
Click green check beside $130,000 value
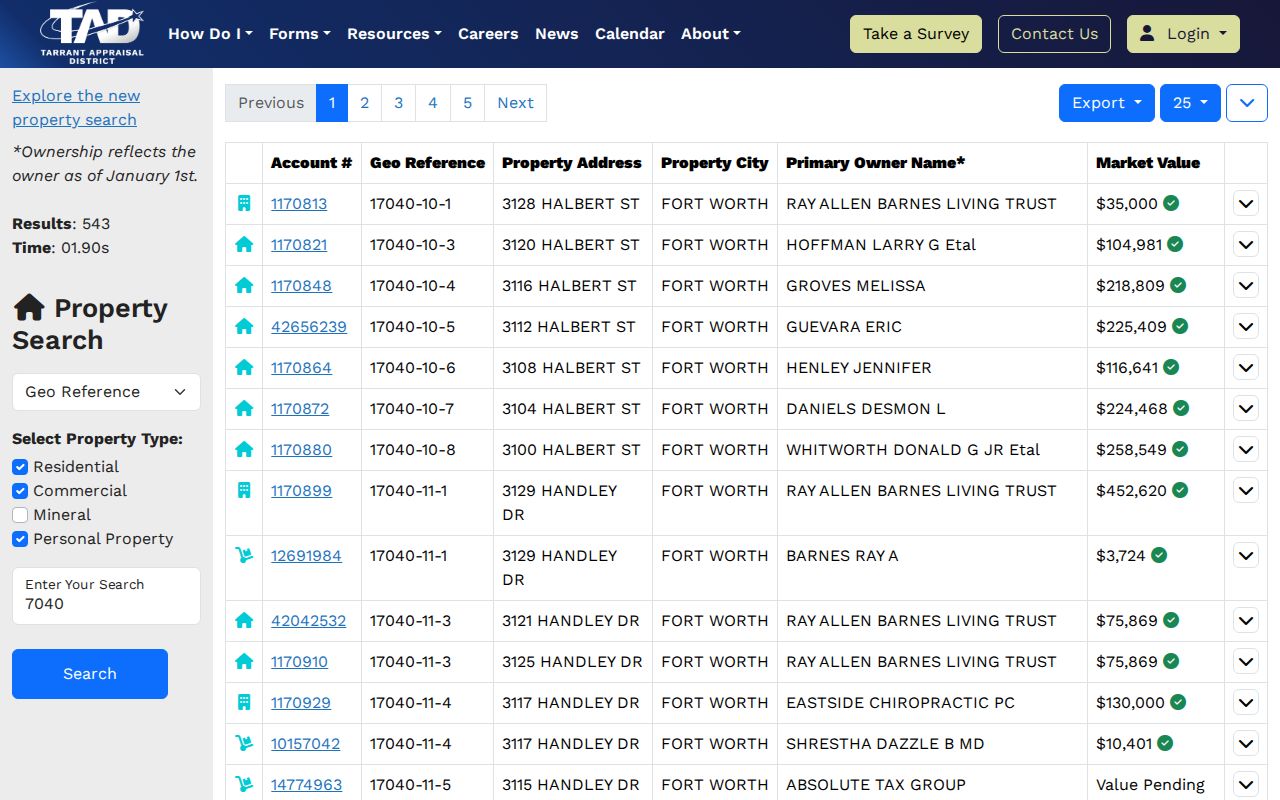point(1178,702)
